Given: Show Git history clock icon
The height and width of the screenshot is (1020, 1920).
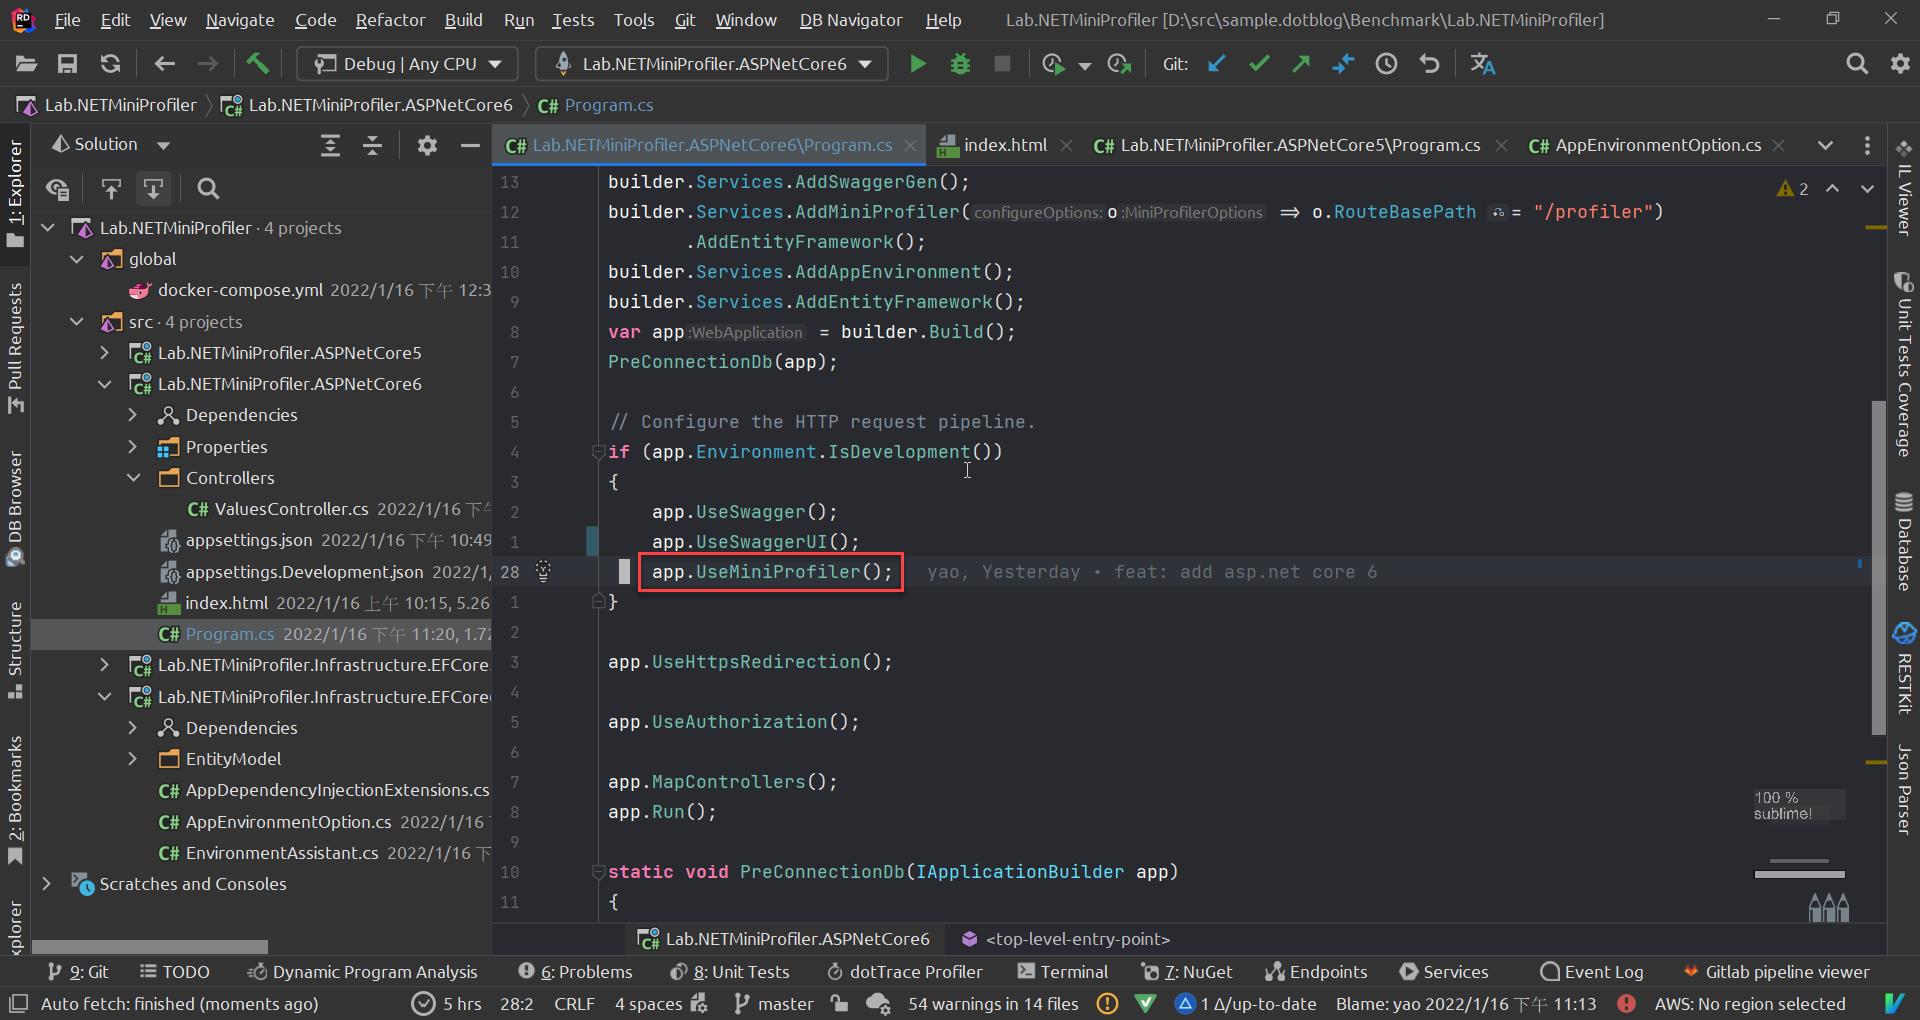Looking at the screenshot, I should pos(1386,64).
